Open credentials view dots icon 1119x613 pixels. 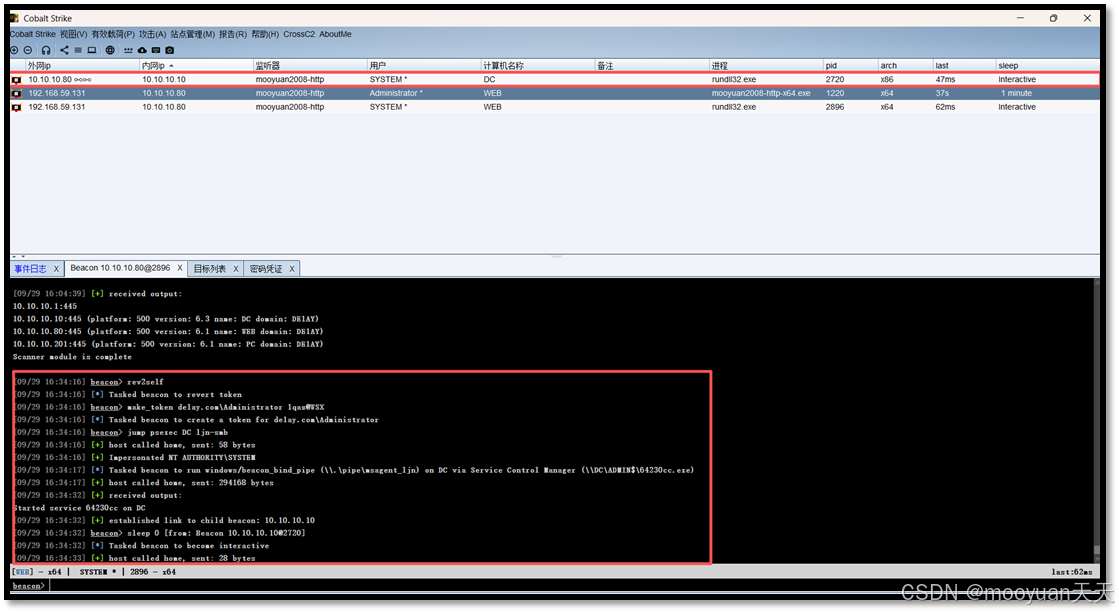[x=128, y=50]
